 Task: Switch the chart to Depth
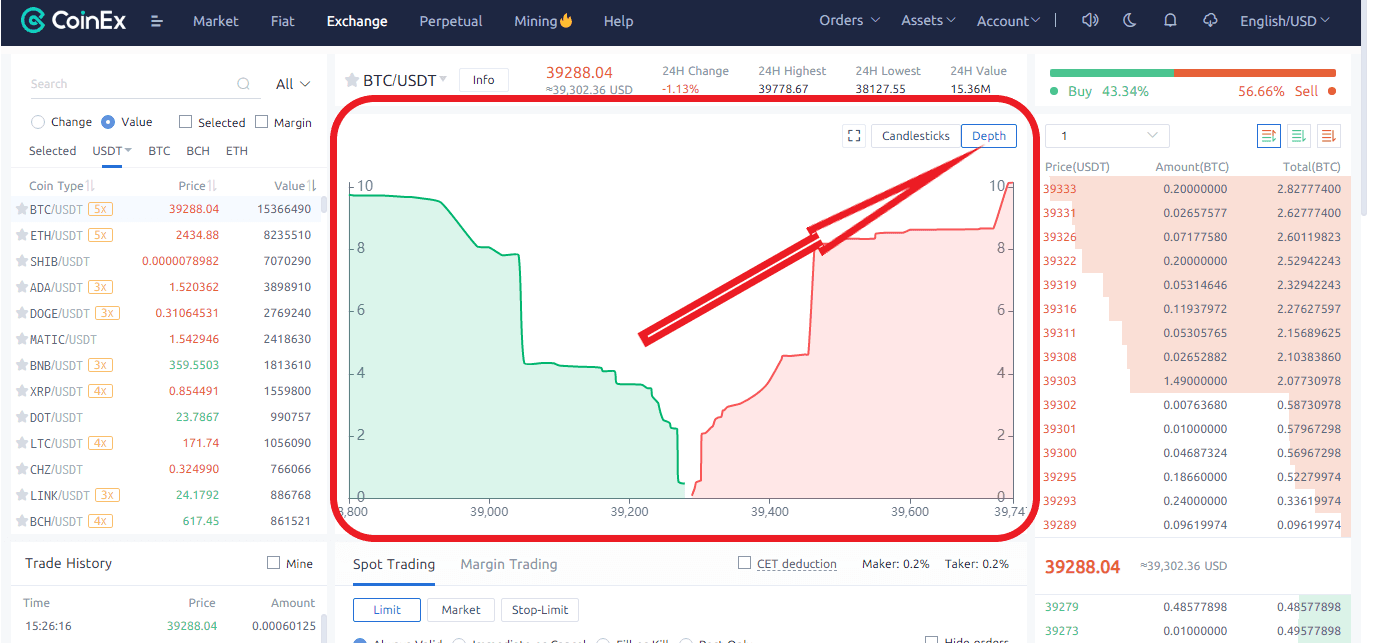(x=989, y=136)
